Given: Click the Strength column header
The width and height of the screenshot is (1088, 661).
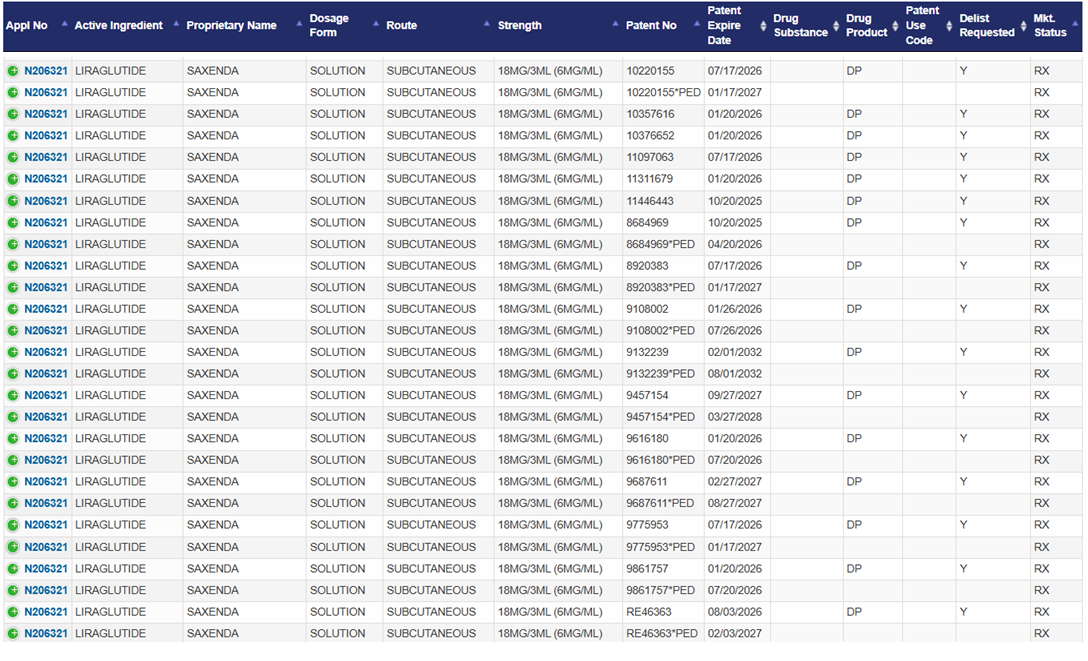Looking at the screenshot, I should 520,26.
